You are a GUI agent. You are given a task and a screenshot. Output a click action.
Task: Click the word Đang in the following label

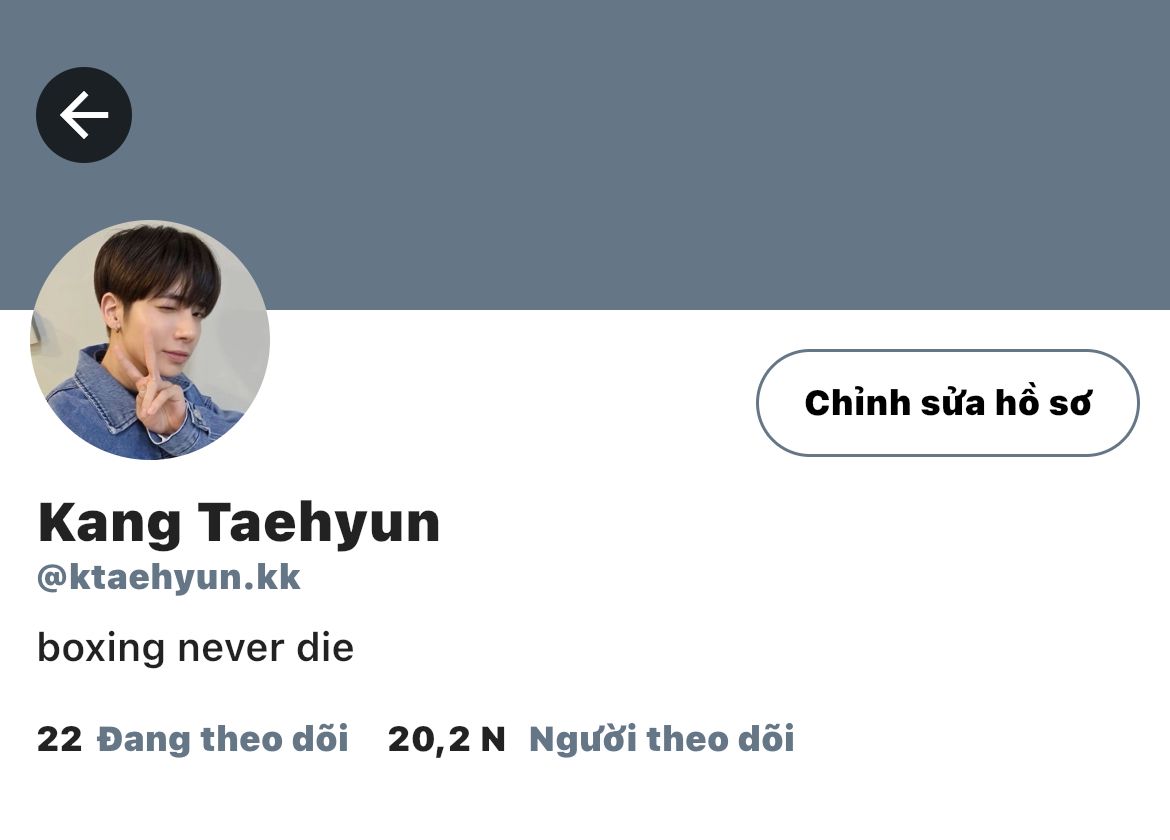point(145,739)
